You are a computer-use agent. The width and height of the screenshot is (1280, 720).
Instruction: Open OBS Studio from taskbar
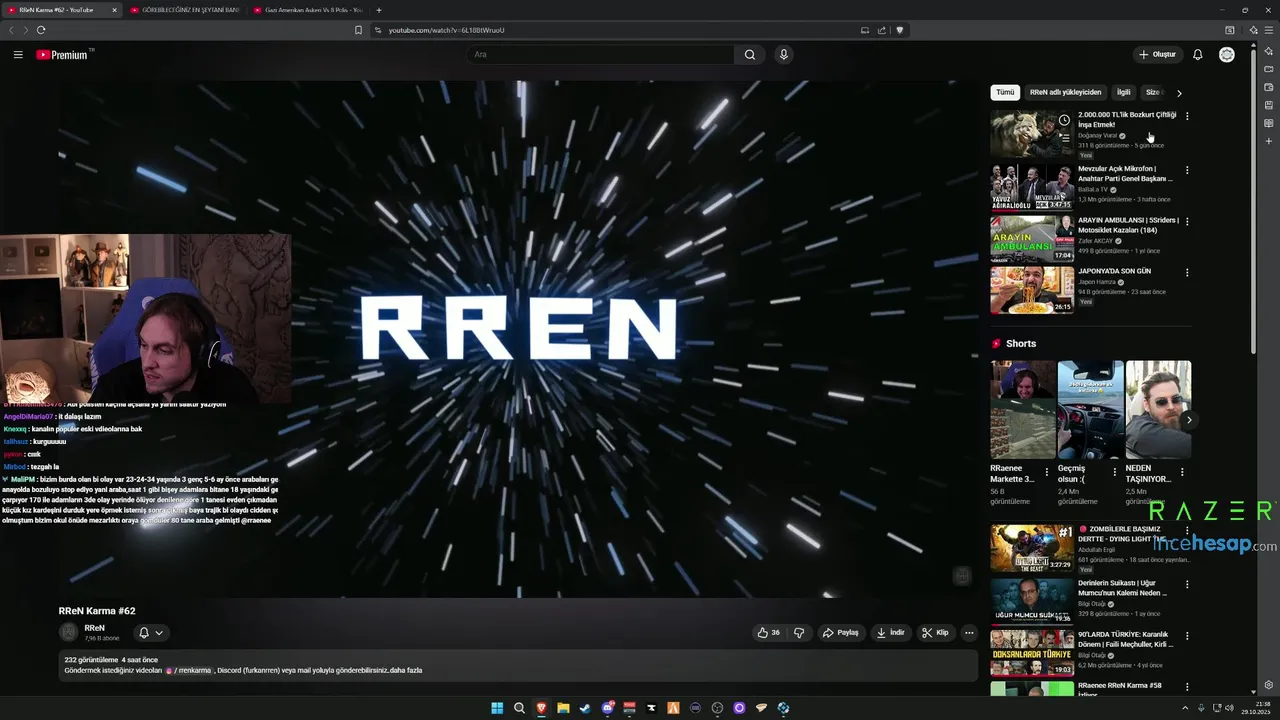pos(717,708)
